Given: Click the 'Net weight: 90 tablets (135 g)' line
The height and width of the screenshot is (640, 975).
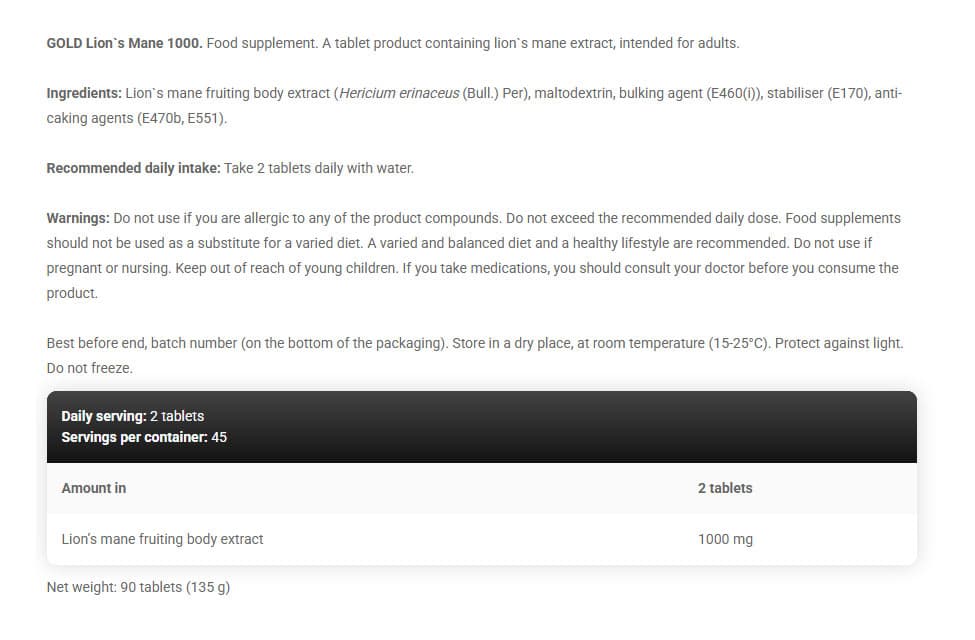Looking at the screenshot, I should 139,587.
